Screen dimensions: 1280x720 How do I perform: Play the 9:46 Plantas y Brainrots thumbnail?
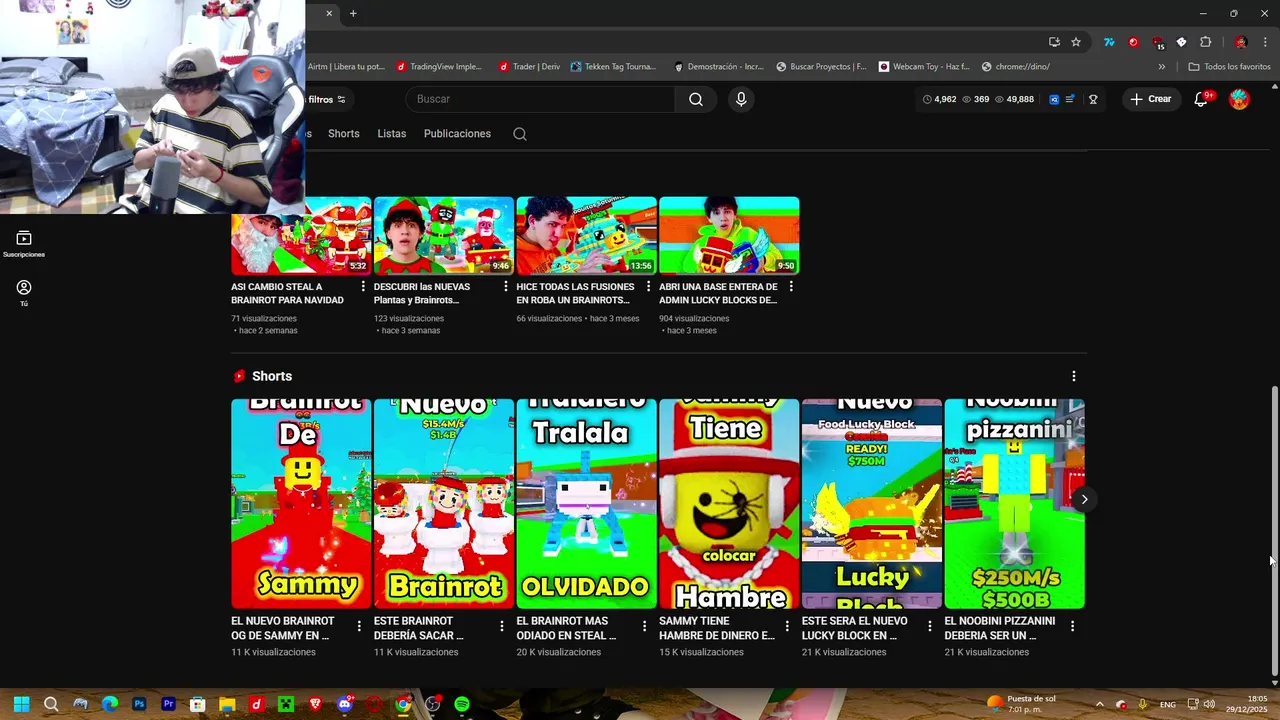click(x=444, y=236)
